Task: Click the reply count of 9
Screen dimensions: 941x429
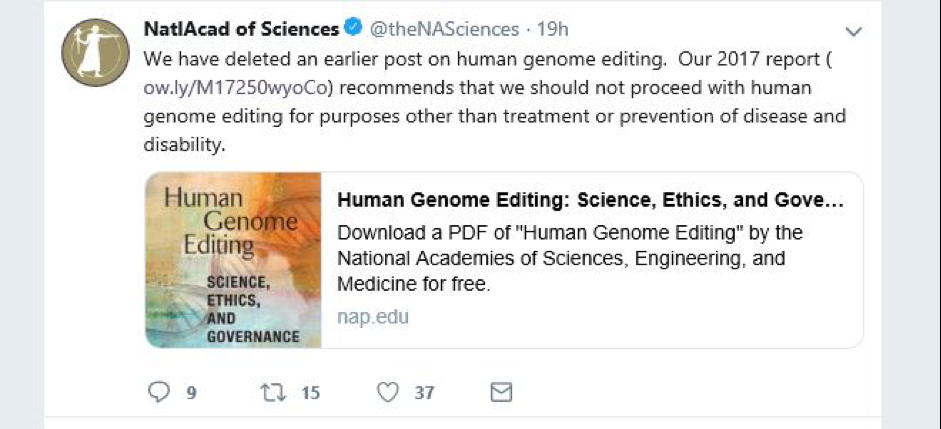Action: (190, 393)
